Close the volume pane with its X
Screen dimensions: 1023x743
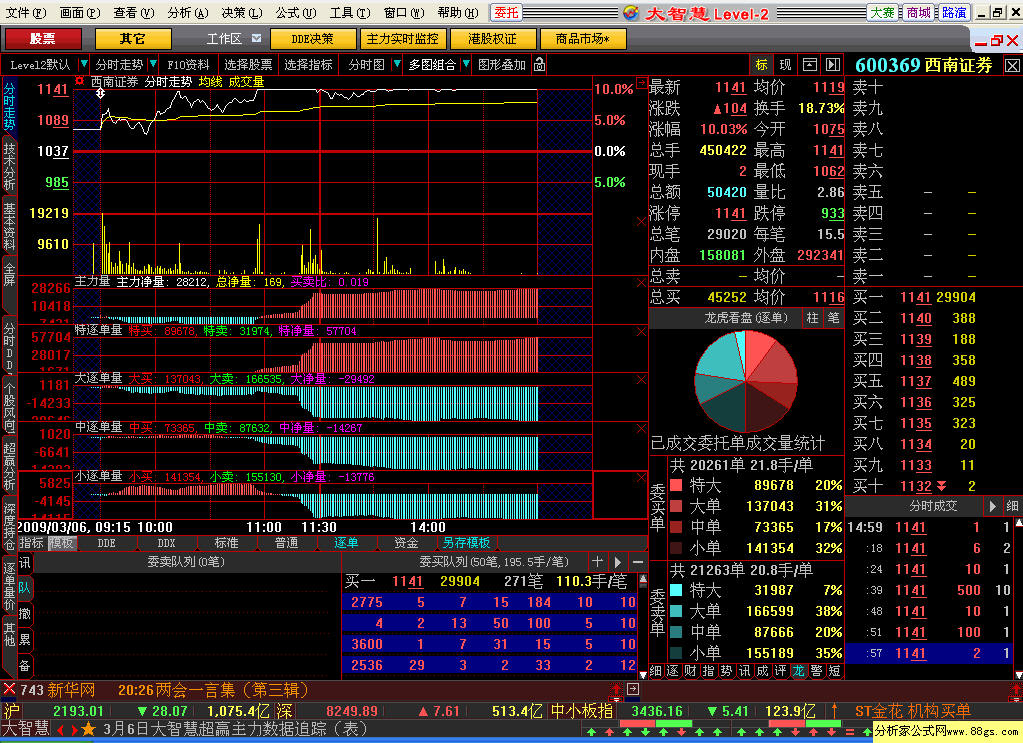[x=641, y=222]
